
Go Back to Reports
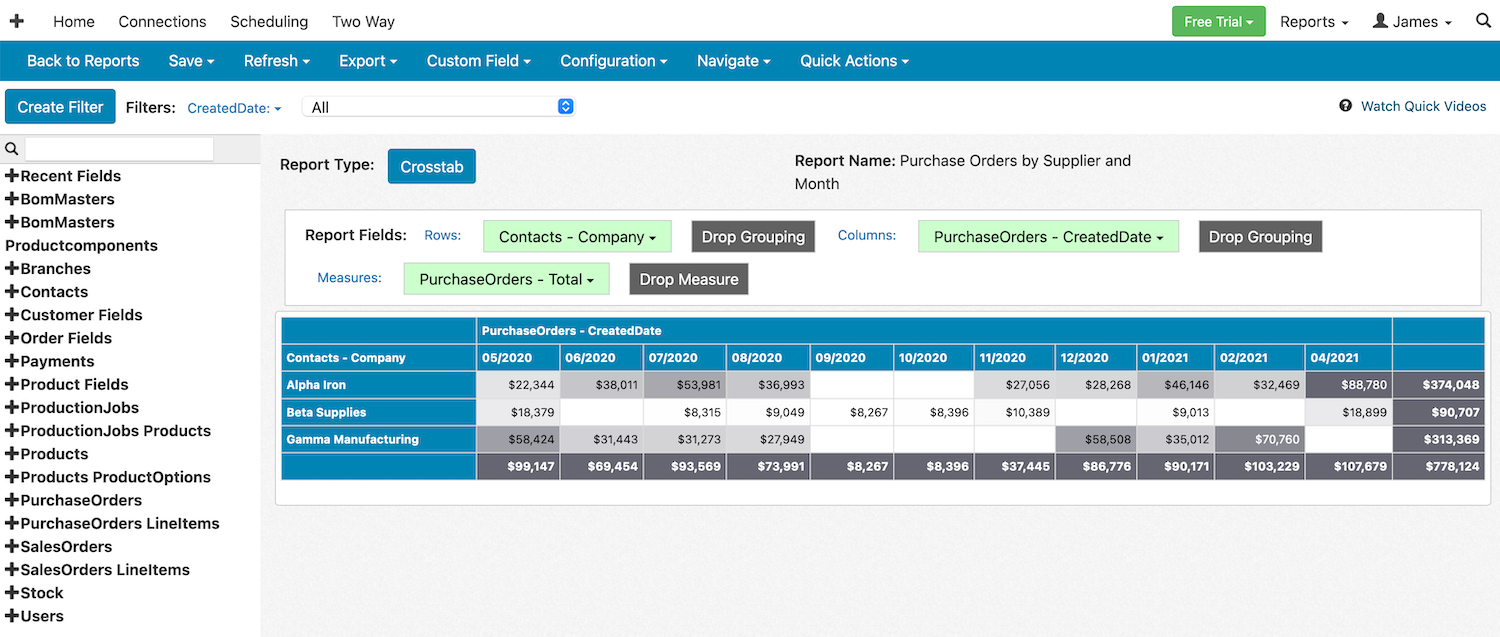(83, 61)
